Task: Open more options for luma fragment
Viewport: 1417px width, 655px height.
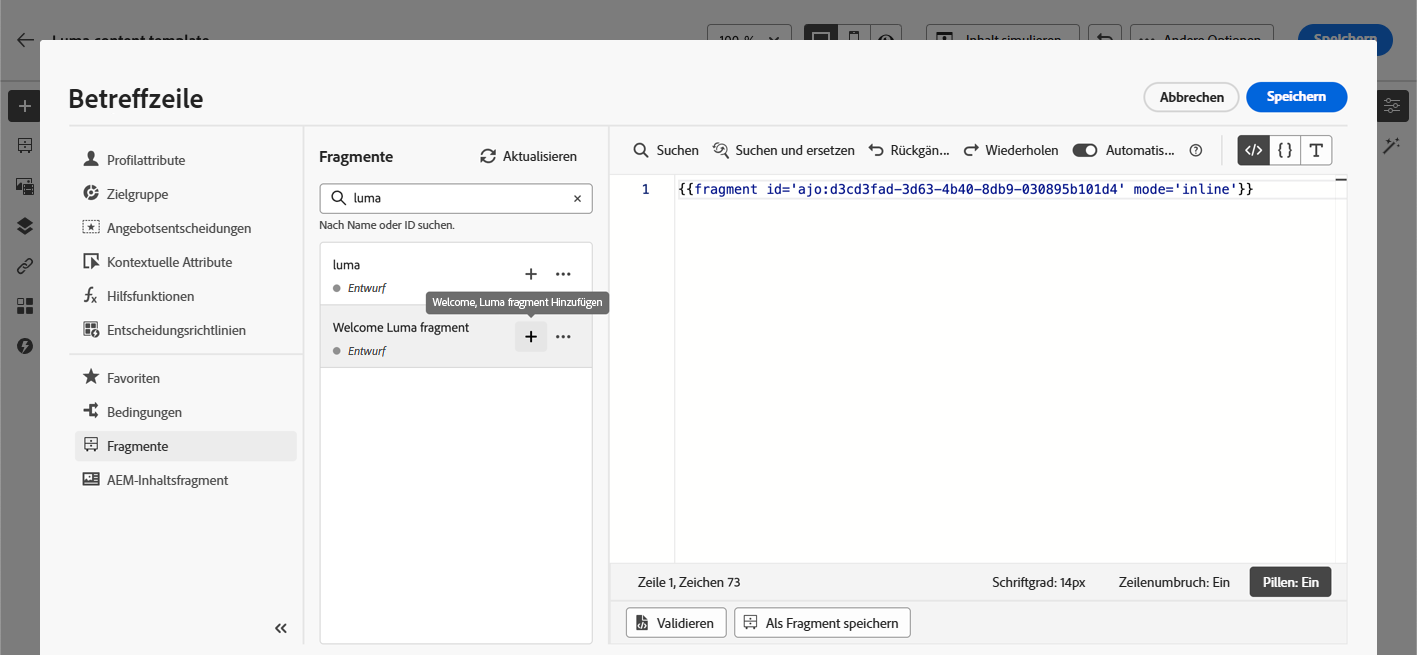Action: (563, 274)
